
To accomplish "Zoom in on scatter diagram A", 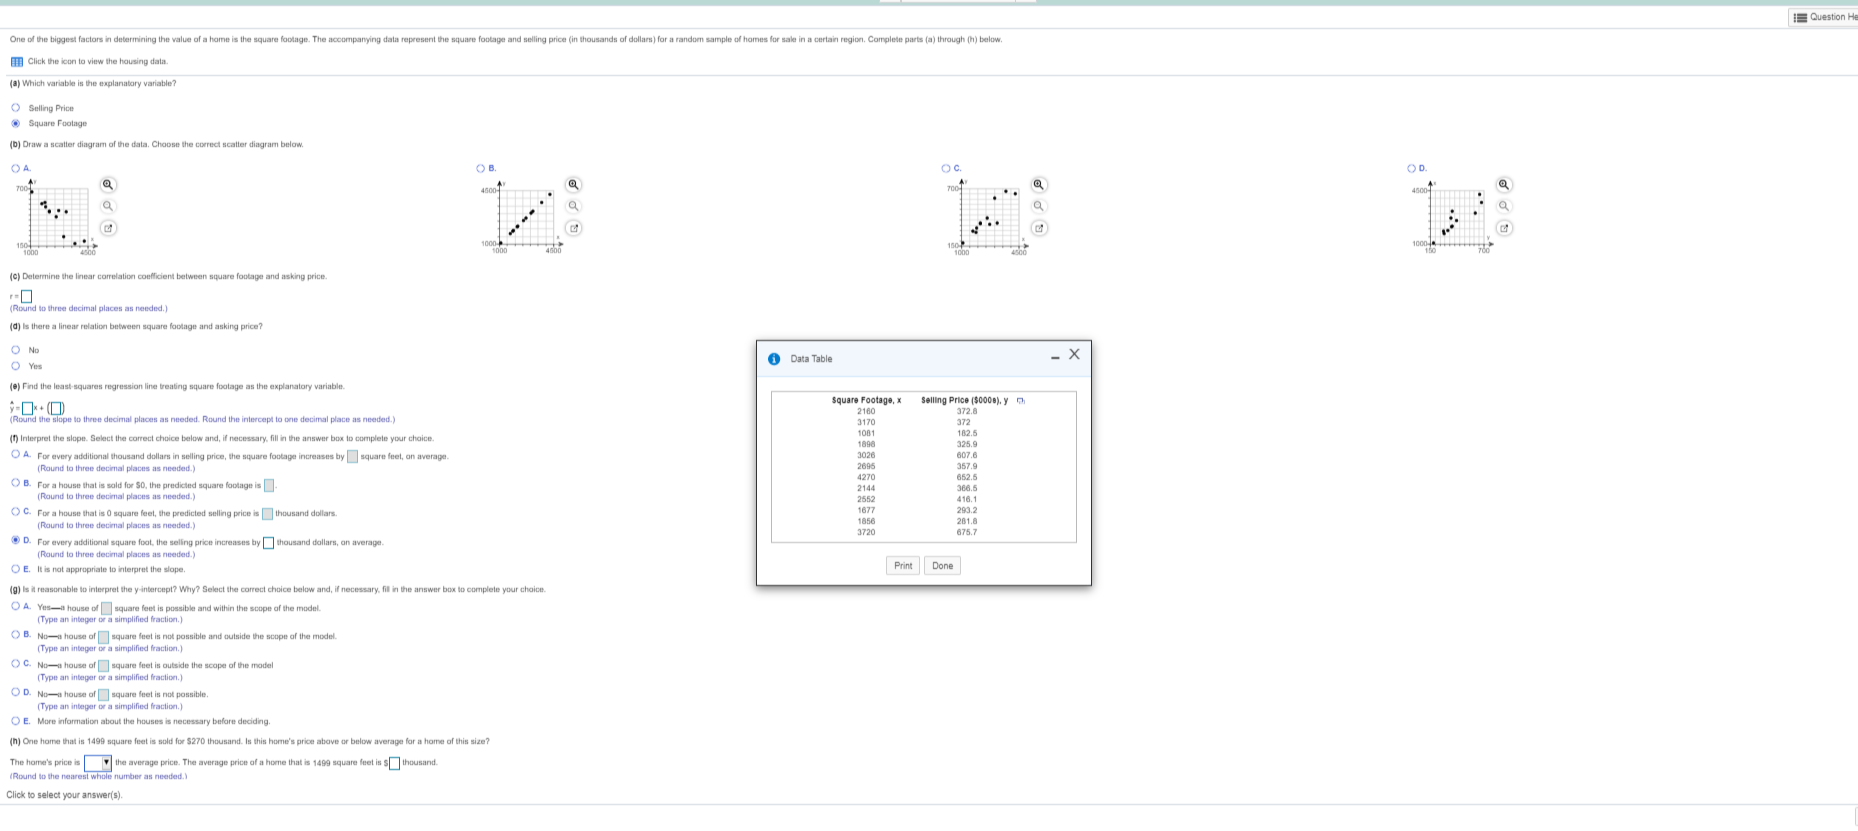I will (109, 185).
